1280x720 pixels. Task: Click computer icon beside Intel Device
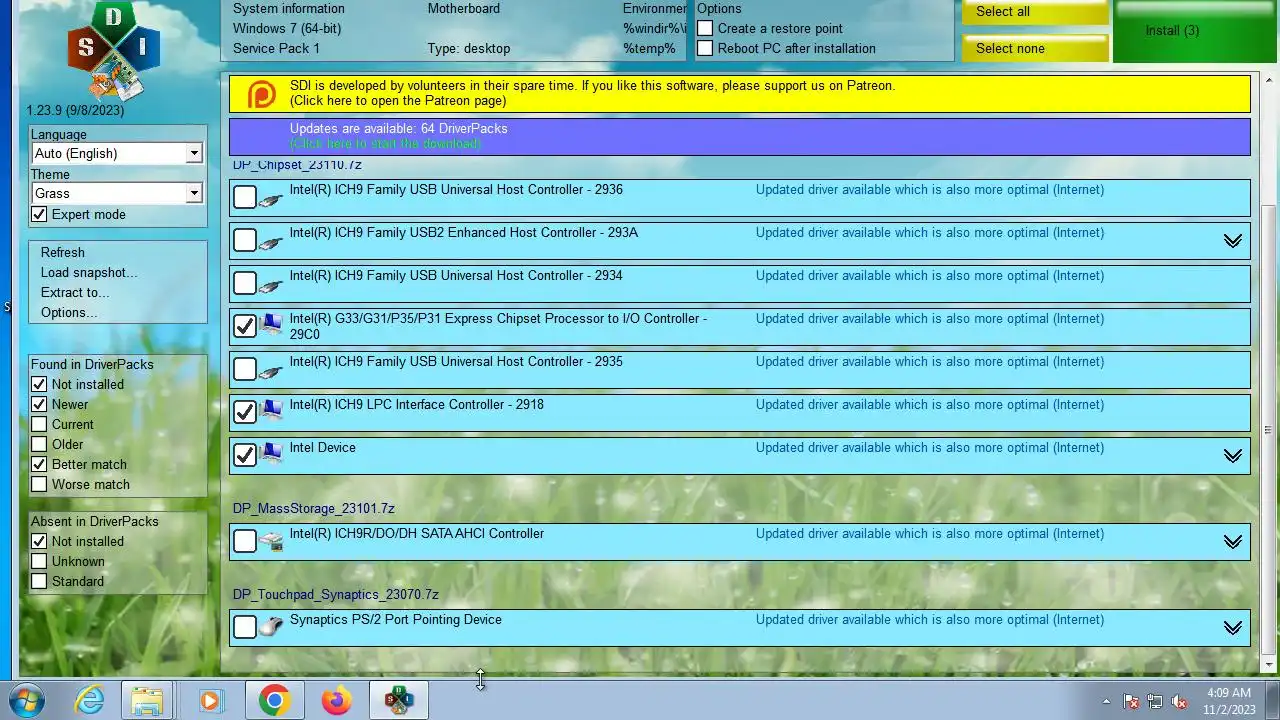tap(270, 454)
